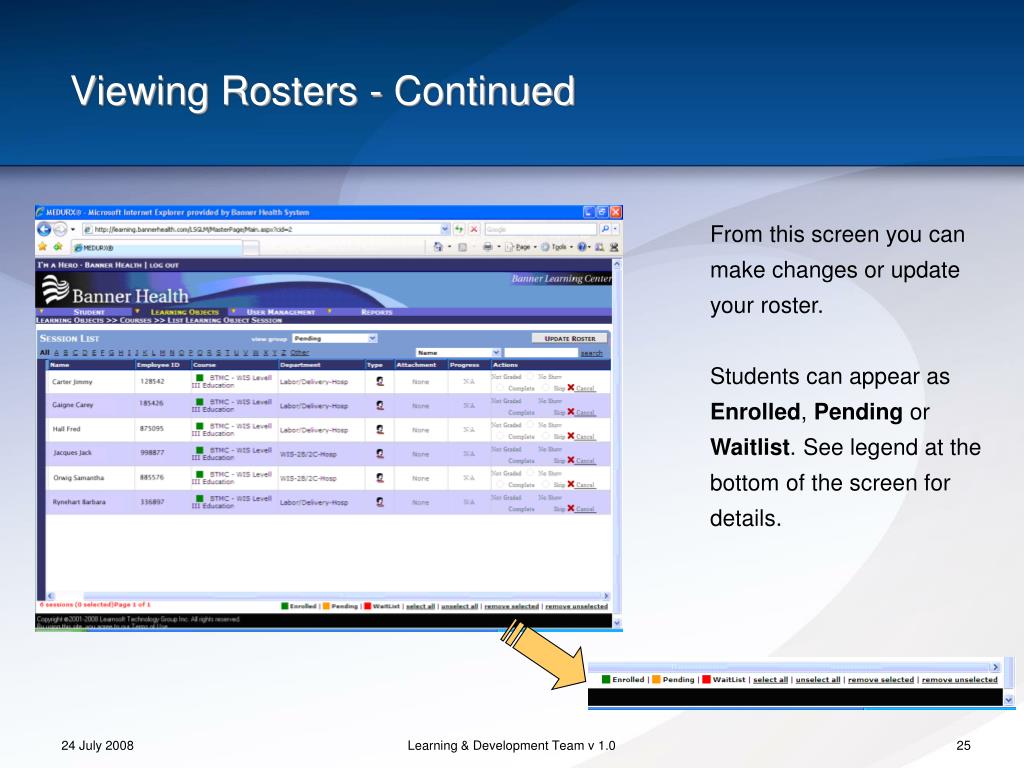The width and height of the screenshot is (1024, 768).
Task: Click the red X cancel icon for Jacques Jack
Action: point(571,460)
